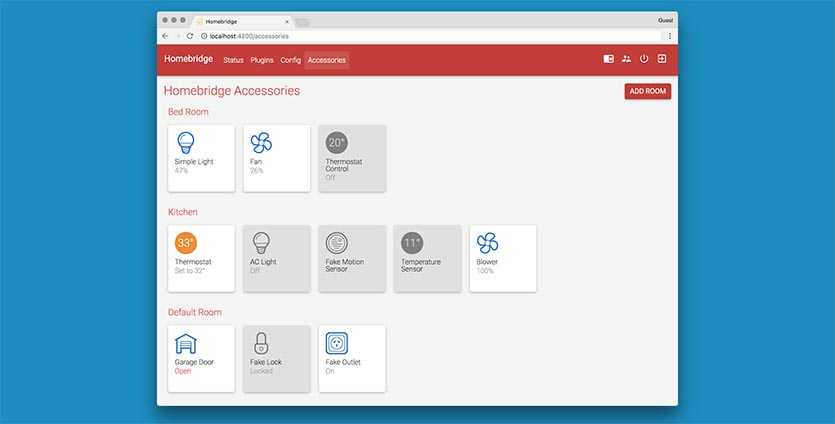Image resolution: width=835 pixels, height=424 pixels.
Task: Select the Fake Motion Sensor tile
Action: 351,258
